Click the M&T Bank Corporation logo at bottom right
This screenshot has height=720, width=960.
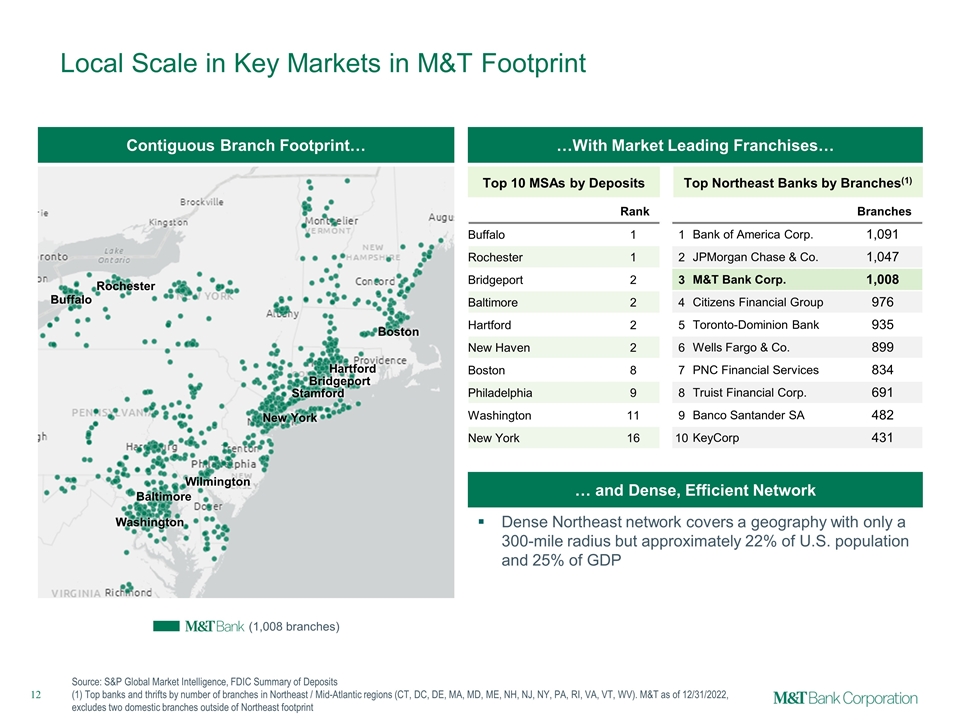[x=845, y=698]
